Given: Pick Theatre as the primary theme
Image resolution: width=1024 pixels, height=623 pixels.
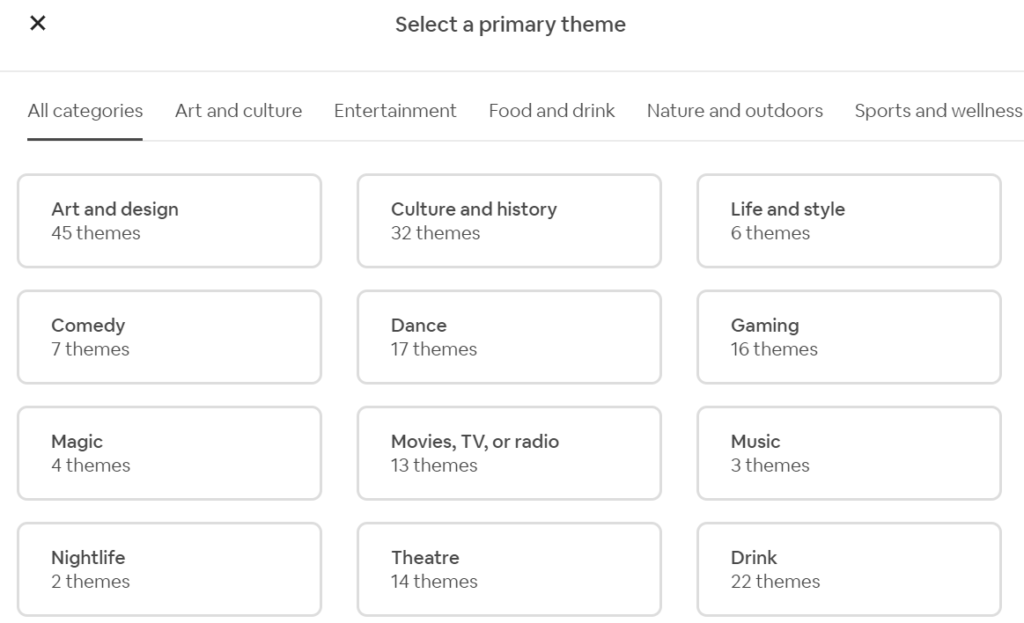Looking at the screenshot, I should pyautogui.click(x=509, y=568).
